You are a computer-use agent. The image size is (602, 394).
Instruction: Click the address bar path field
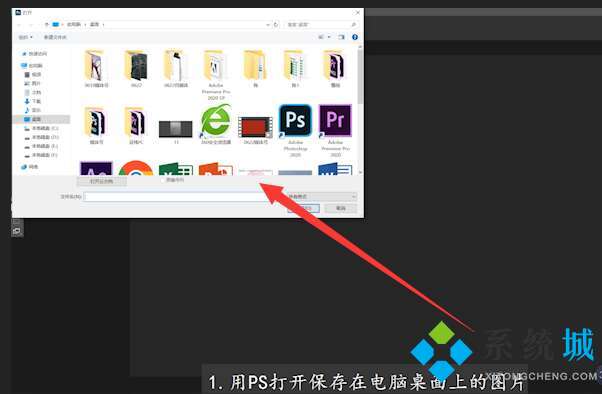160,25
